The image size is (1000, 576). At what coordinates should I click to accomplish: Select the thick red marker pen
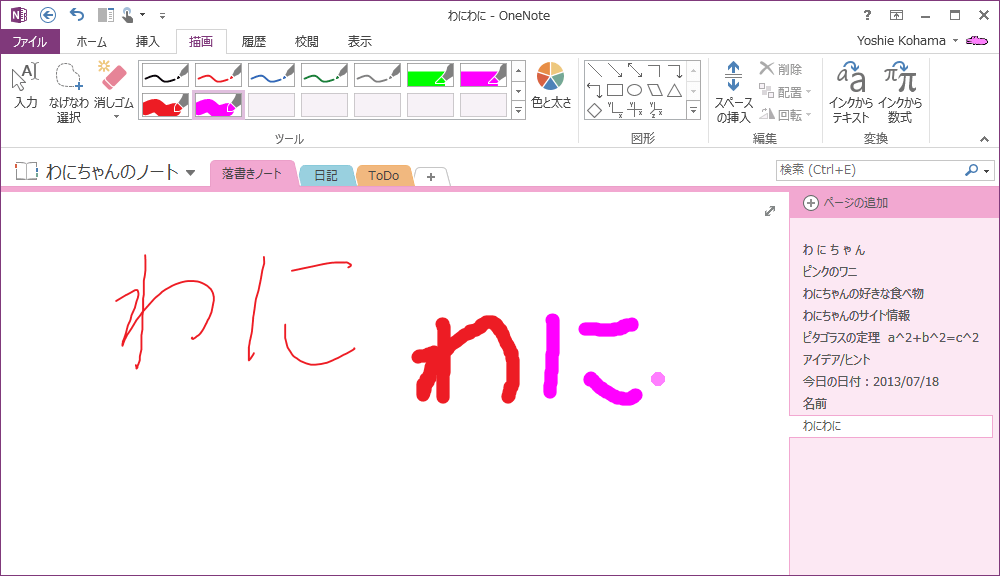coord(165,105)
